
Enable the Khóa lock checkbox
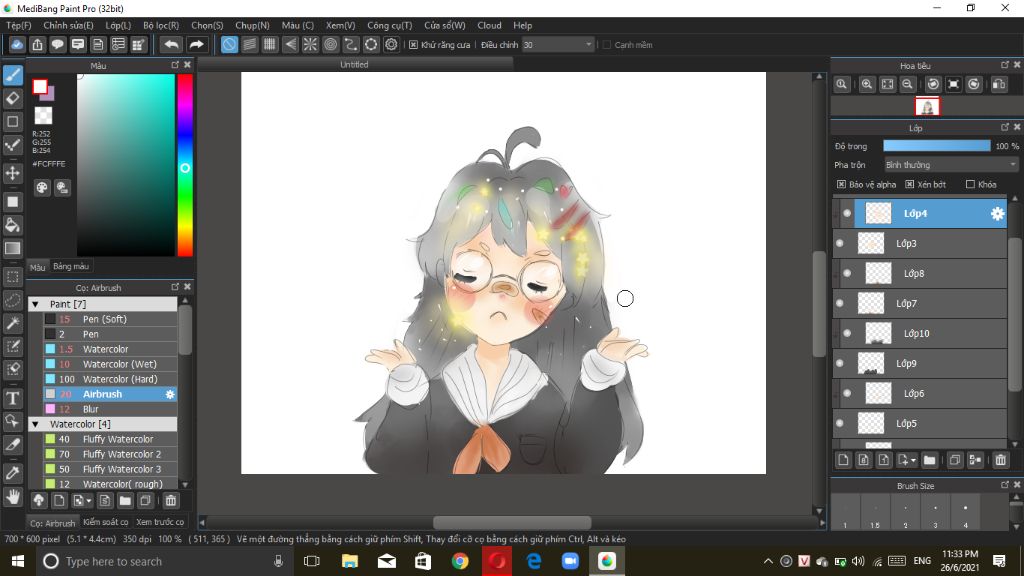click(970, 184)
